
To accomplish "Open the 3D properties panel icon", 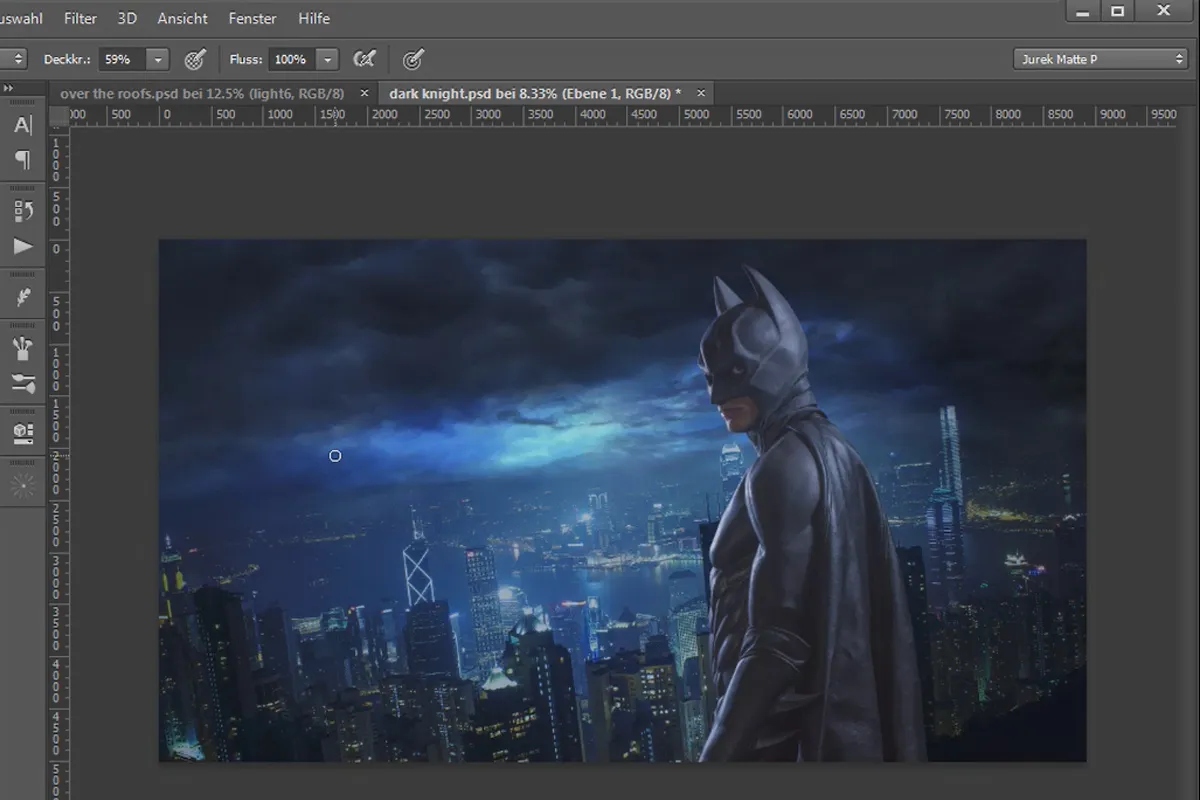I will [x=23, y=433].
